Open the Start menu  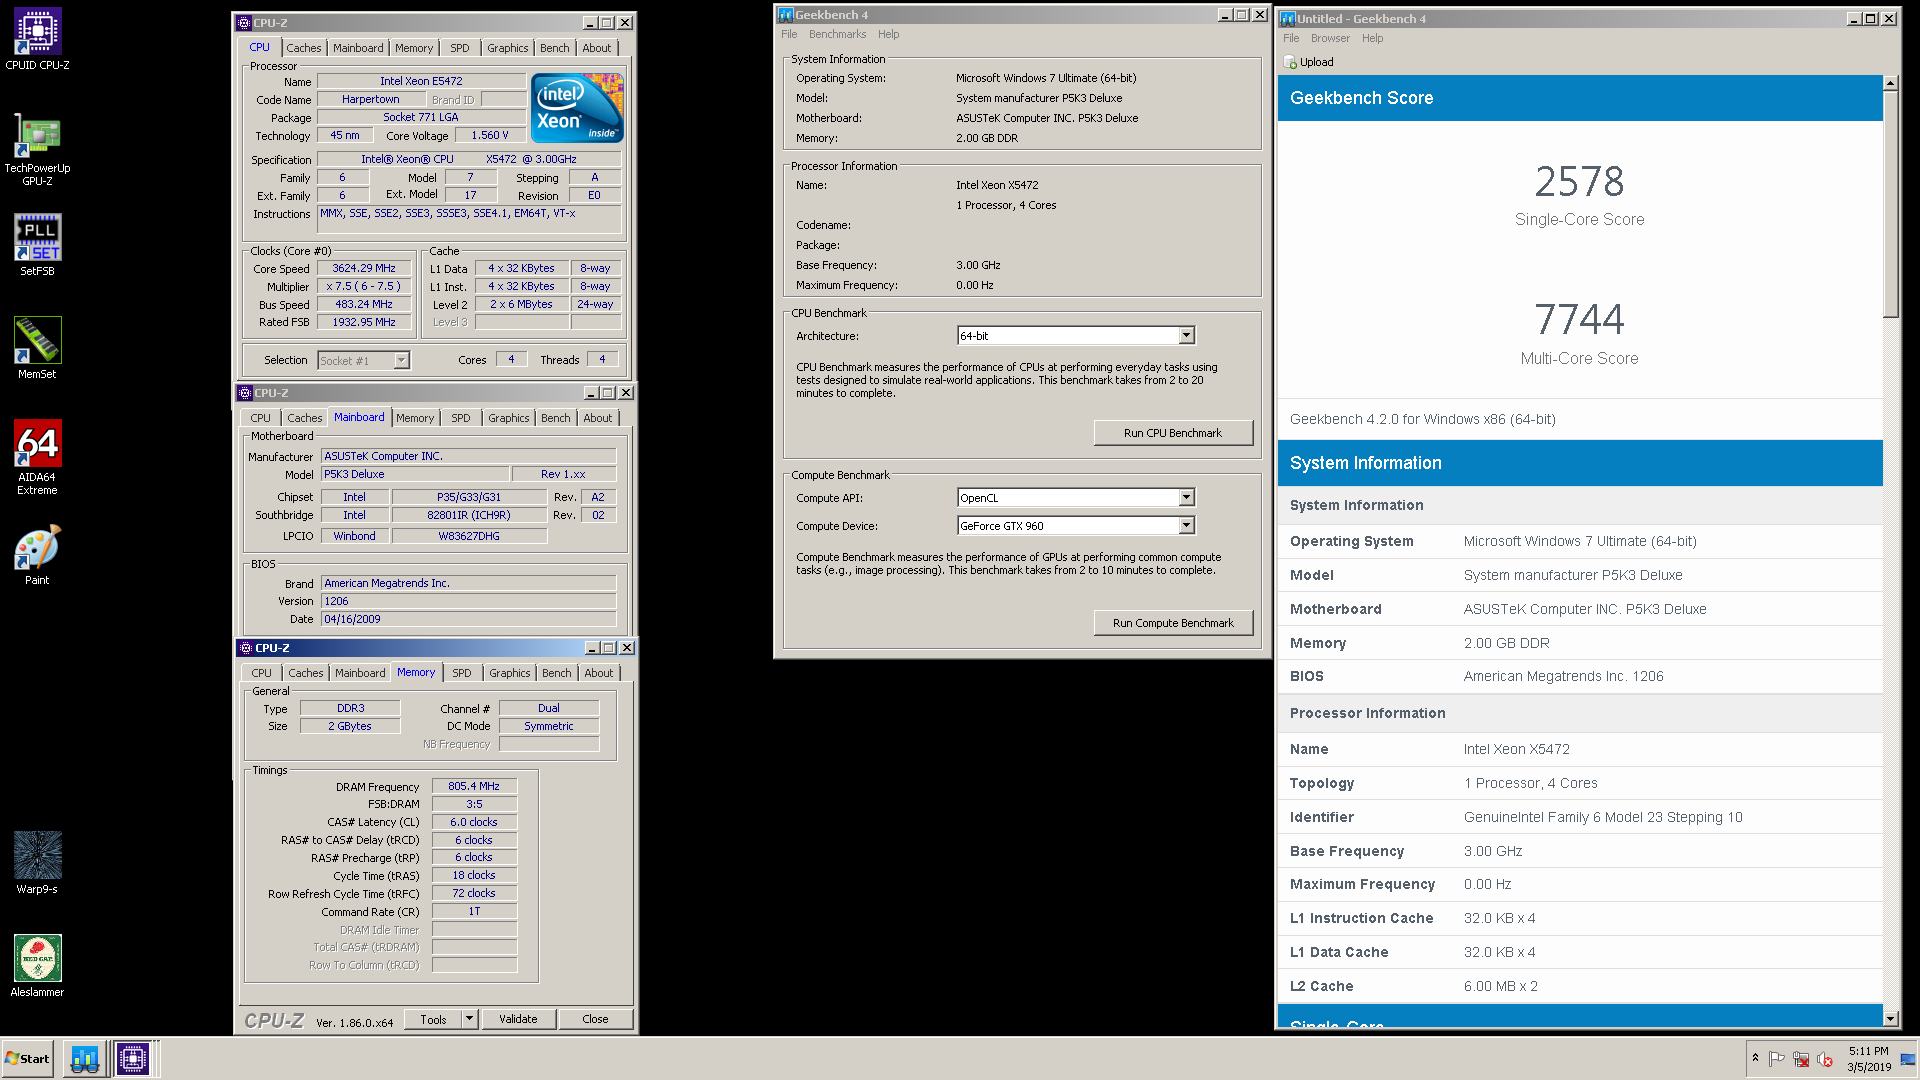27,1058
